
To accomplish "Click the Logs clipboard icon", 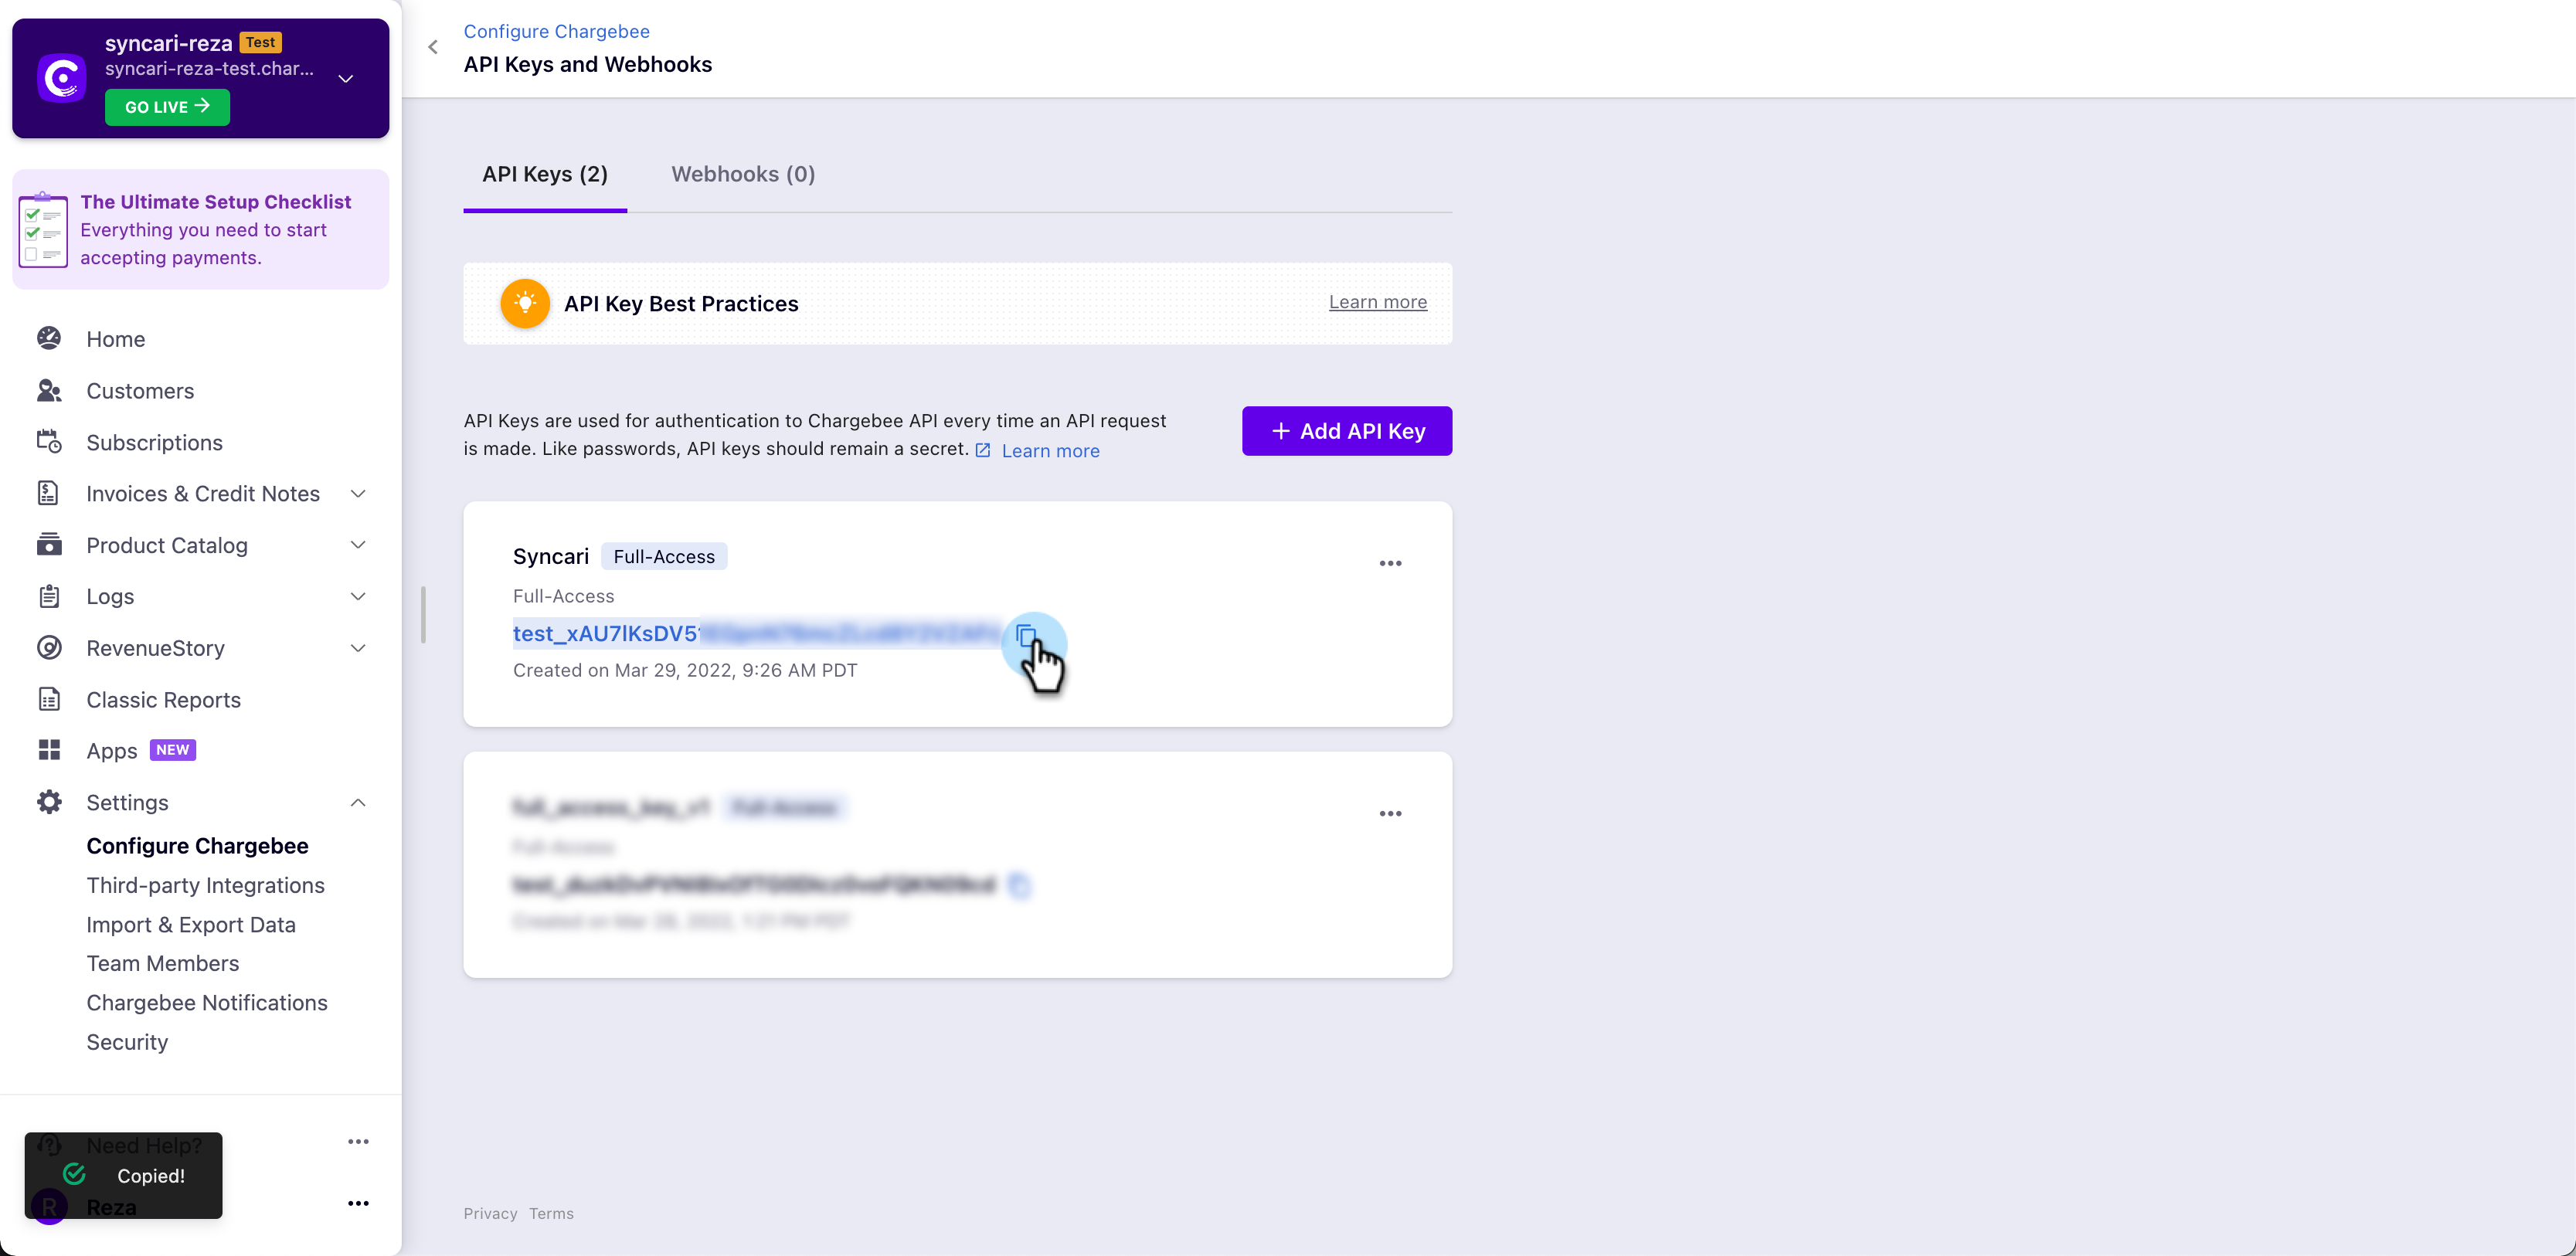I will point(49,596).
